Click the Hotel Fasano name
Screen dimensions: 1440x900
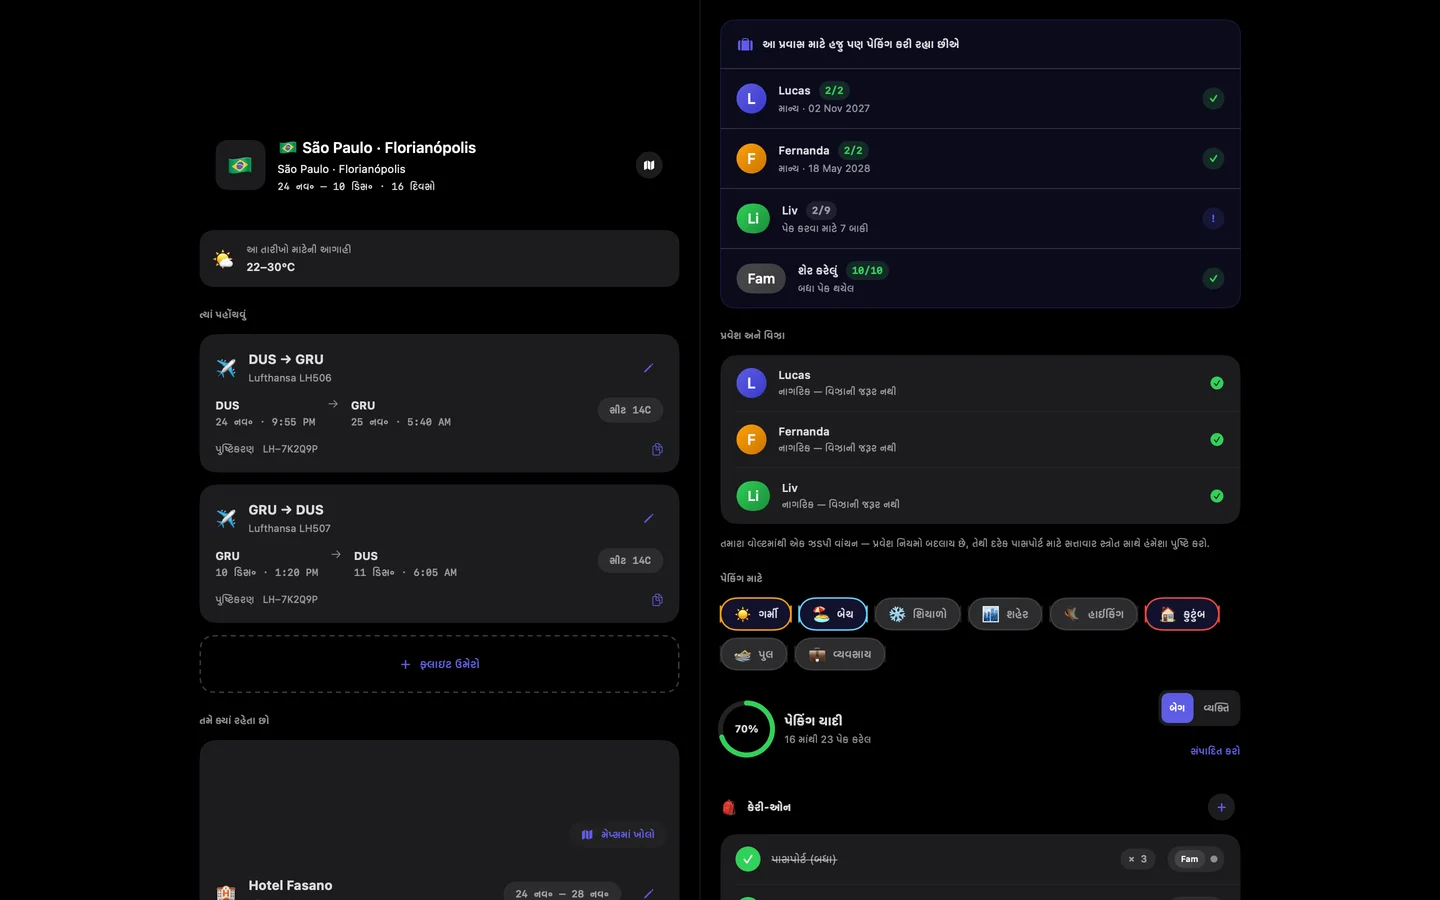[x=291, y=886]
